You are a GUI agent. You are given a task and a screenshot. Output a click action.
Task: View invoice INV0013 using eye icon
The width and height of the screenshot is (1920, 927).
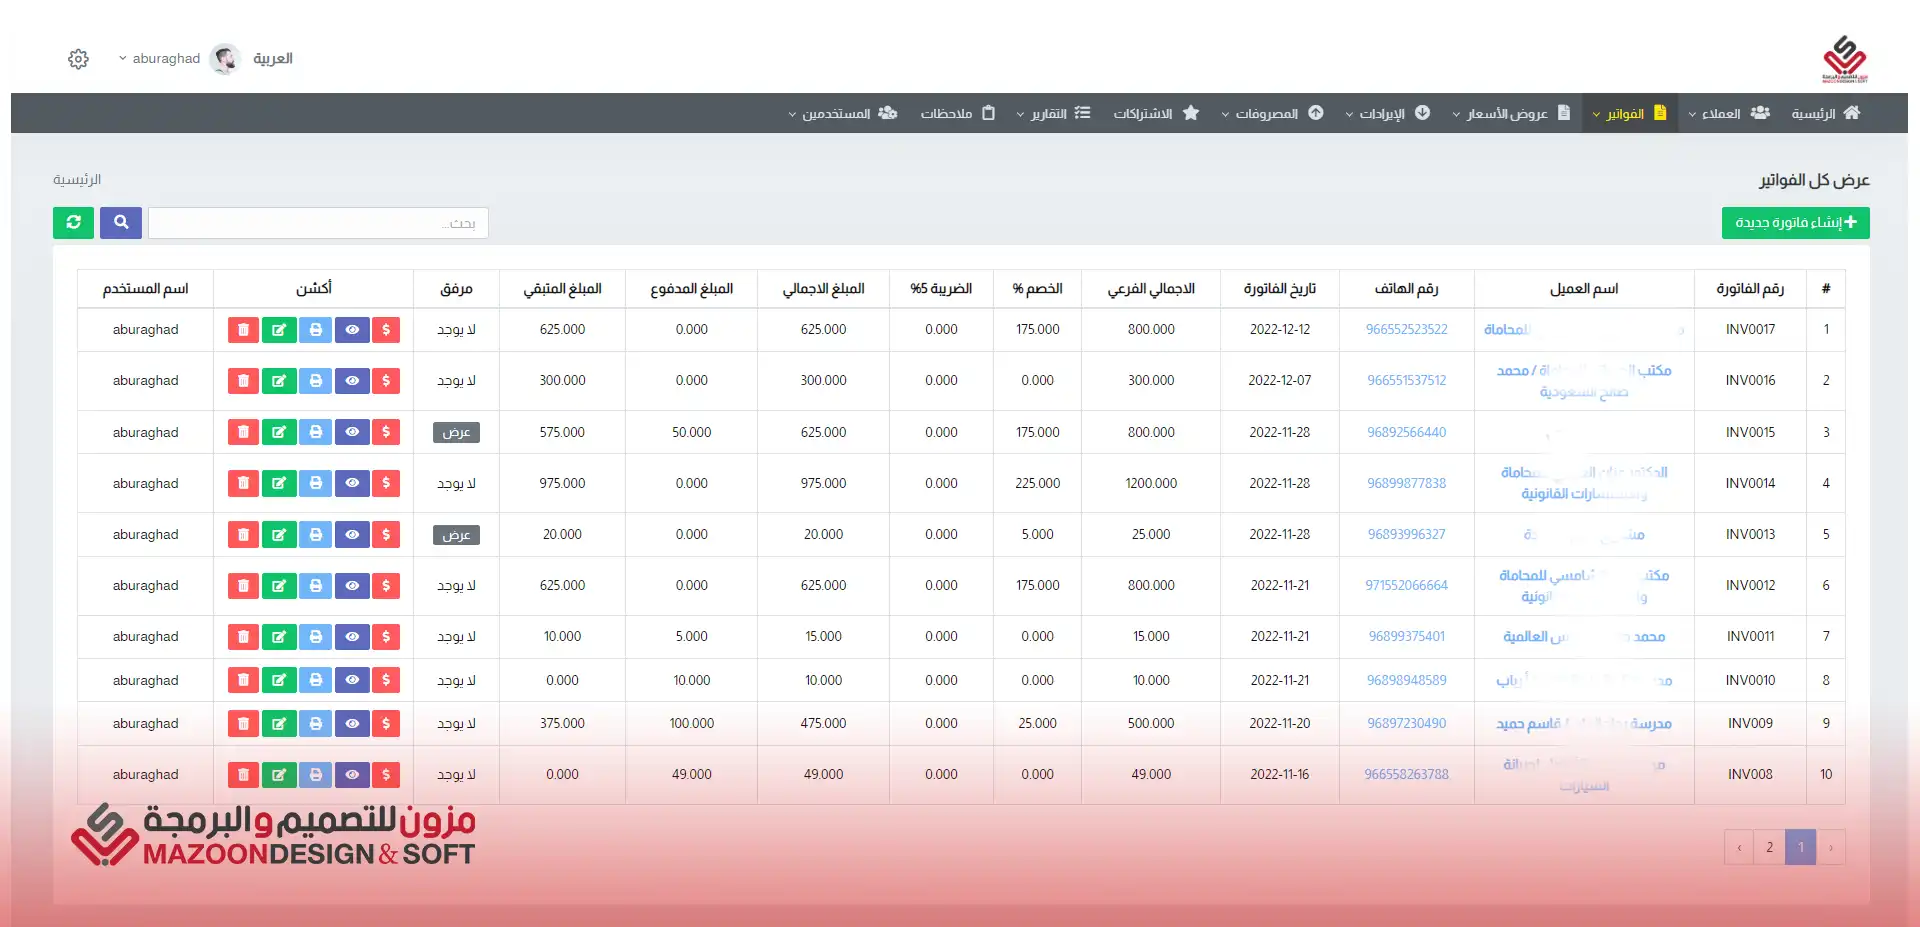point(352,535)
